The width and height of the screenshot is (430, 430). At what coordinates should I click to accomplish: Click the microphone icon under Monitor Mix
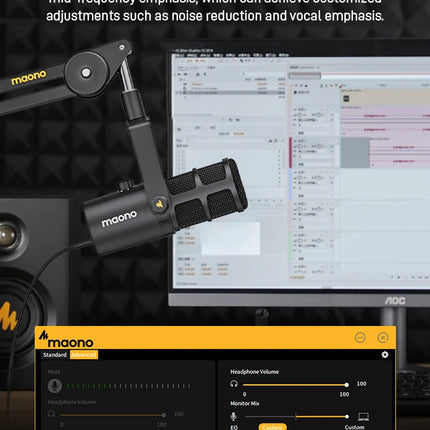[234, 416]
